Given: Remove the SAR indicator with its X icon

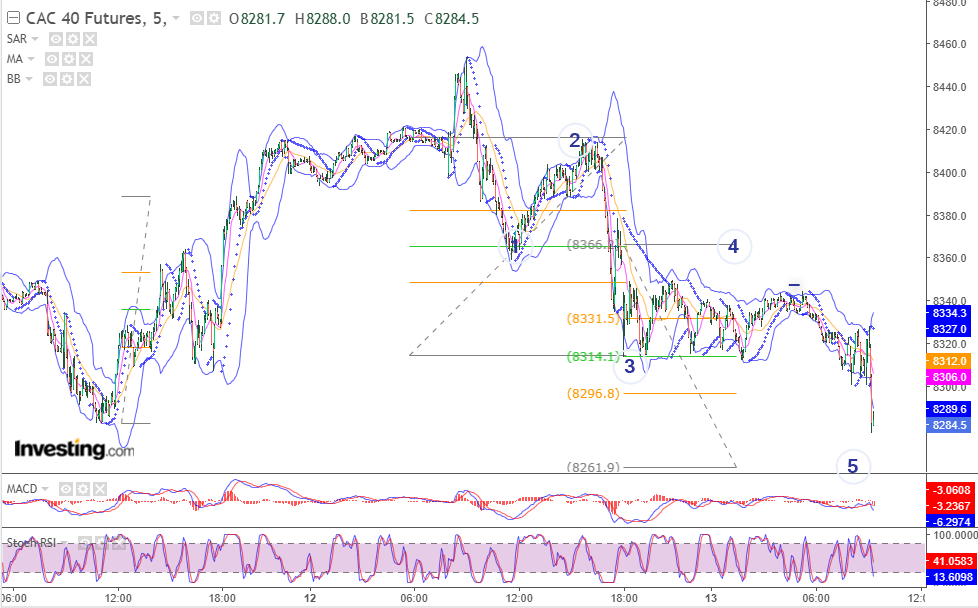Looking at the screenshot, I should click(90, 39).
